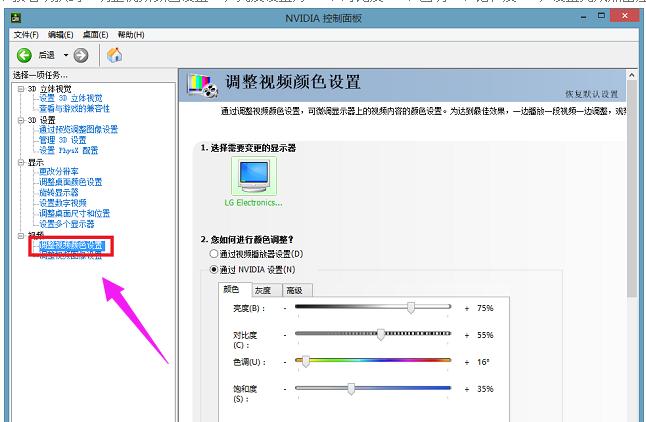Switch to the 颜色 tab
646x422 pixels.
pyautogui.click(x=235, y=290)
